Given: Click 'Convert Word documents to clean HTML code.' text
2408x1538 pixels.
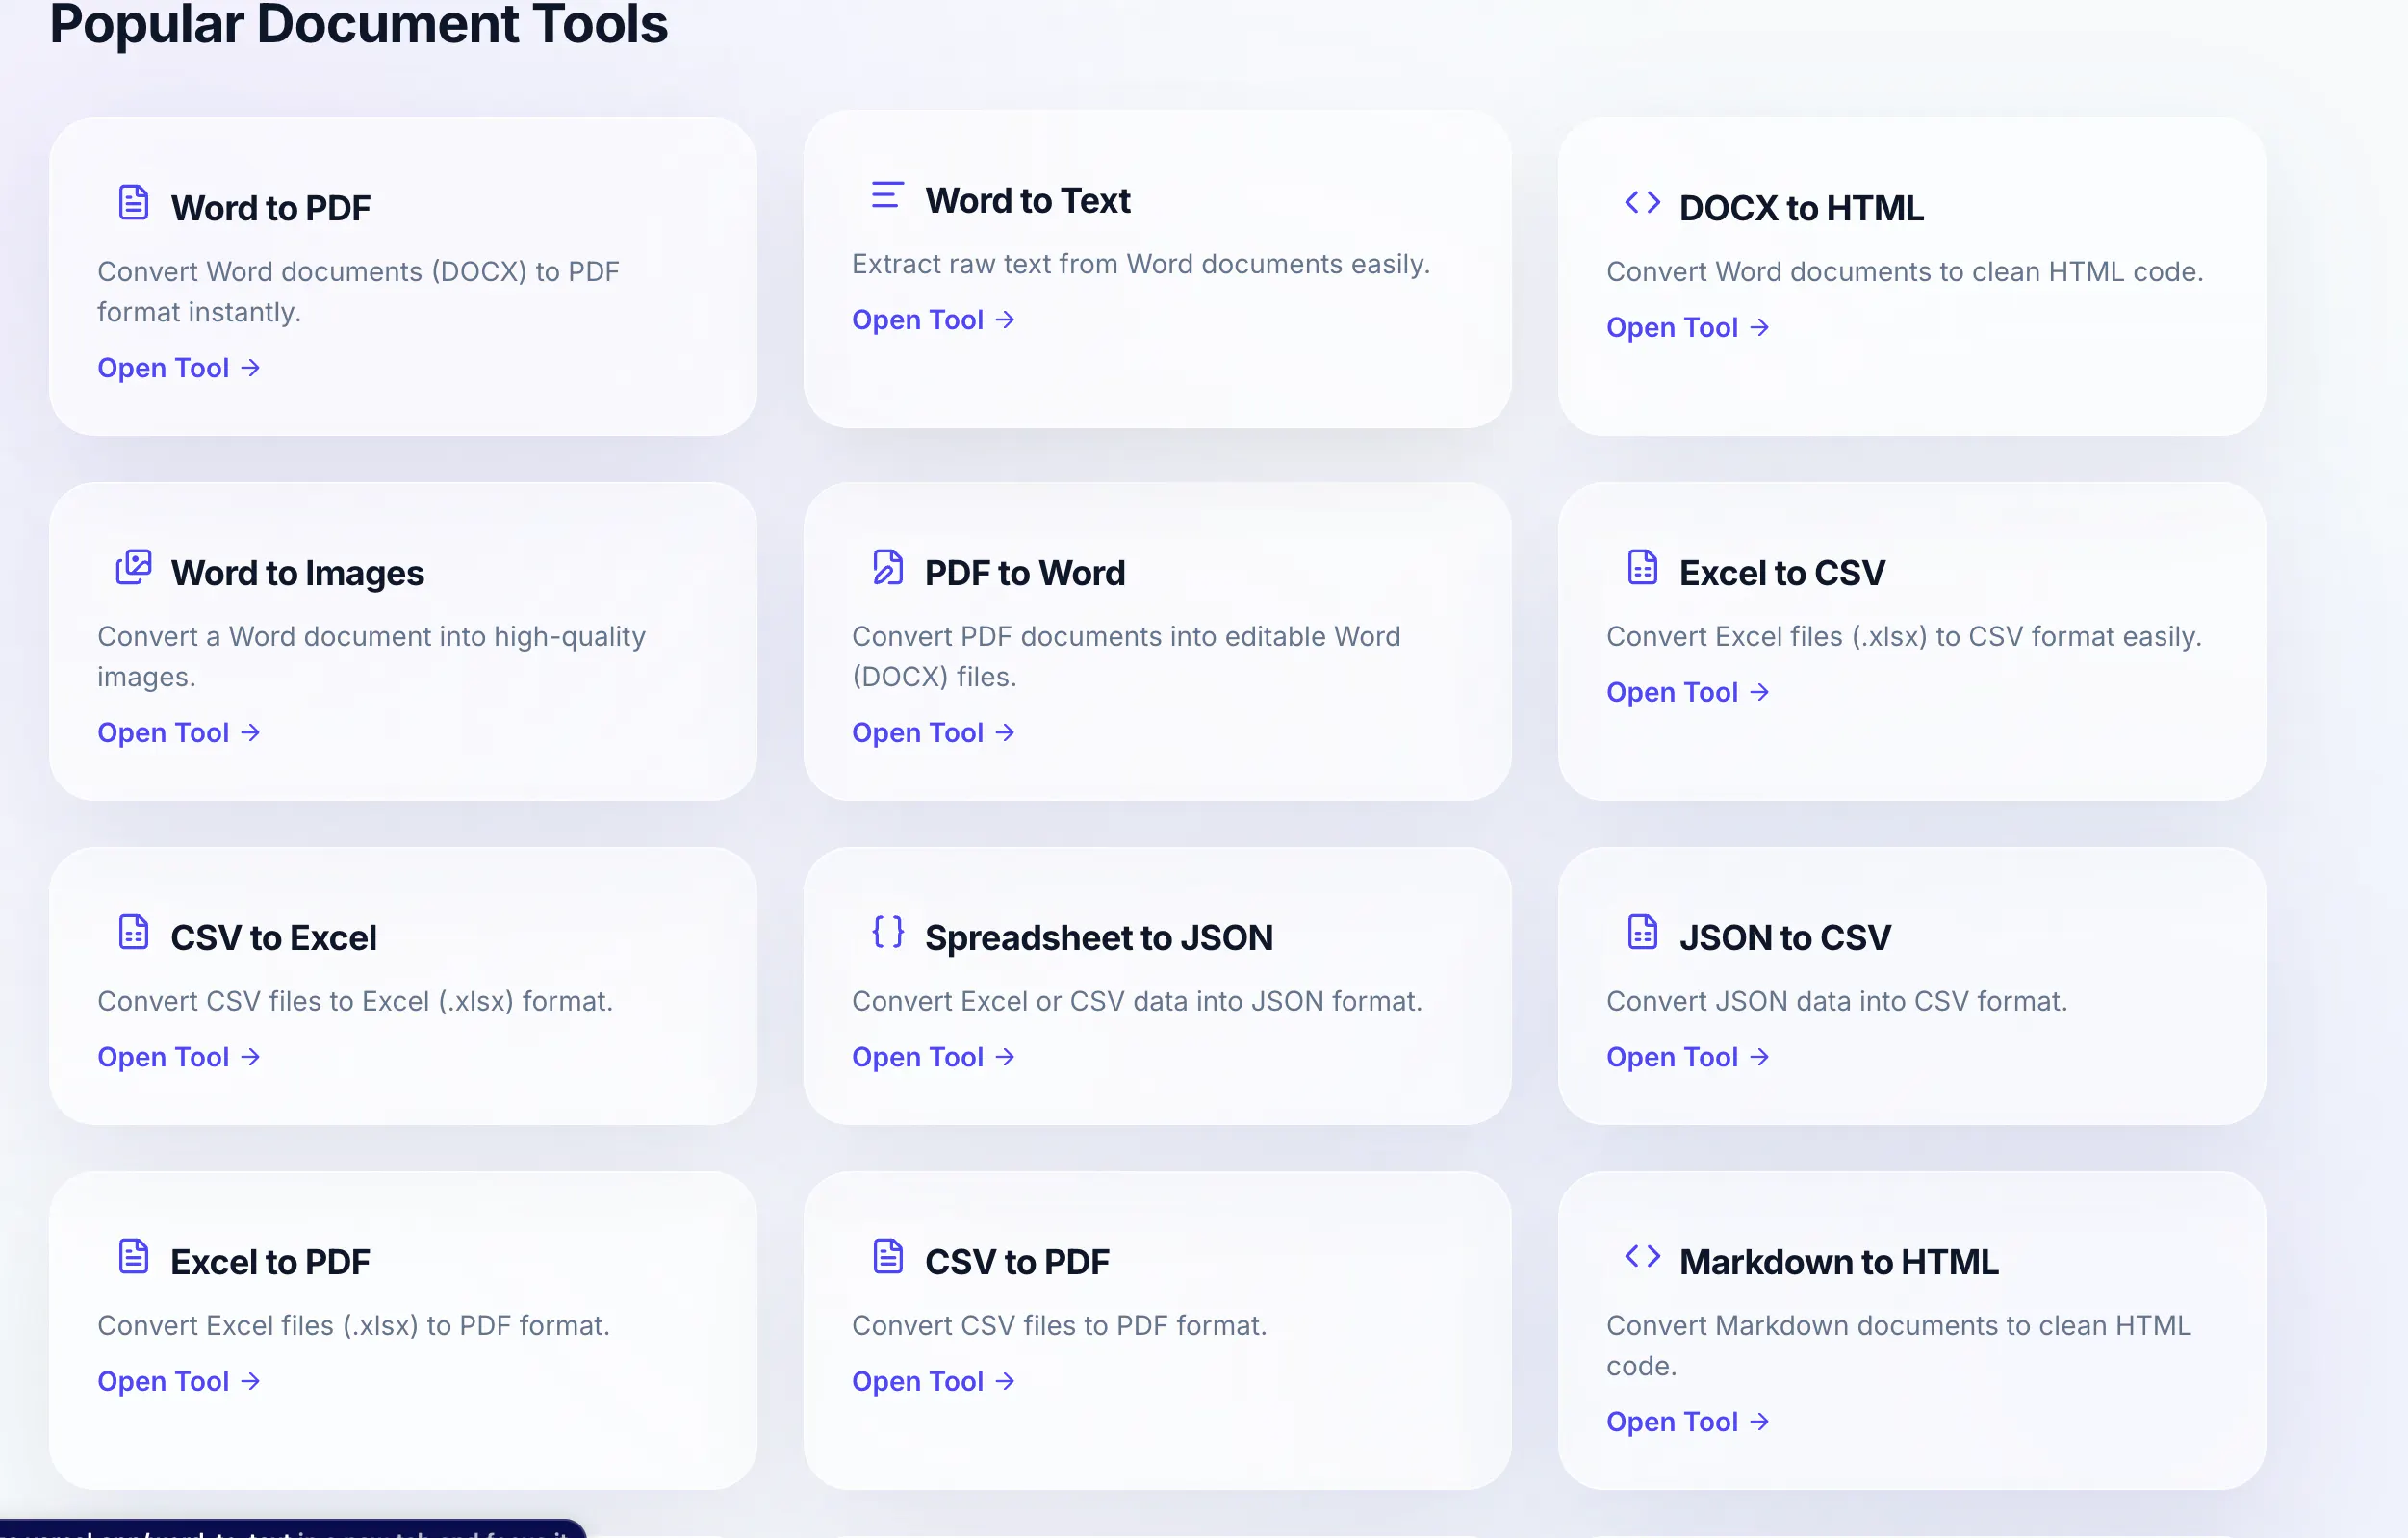Looking at the screenshot, I should pos(1905,272).
